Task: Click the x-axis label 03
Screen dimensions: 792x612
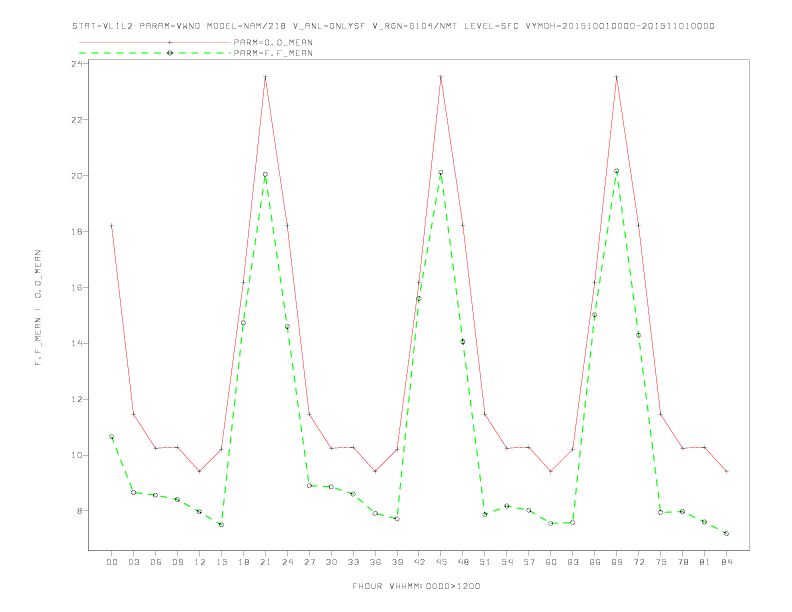Action: click(133, 562)
